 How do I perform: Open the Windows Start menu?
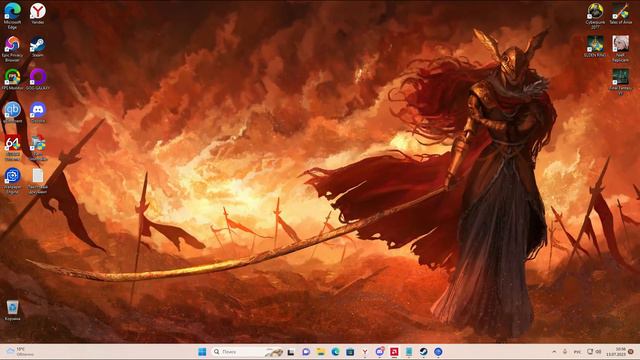pos(202,352)
